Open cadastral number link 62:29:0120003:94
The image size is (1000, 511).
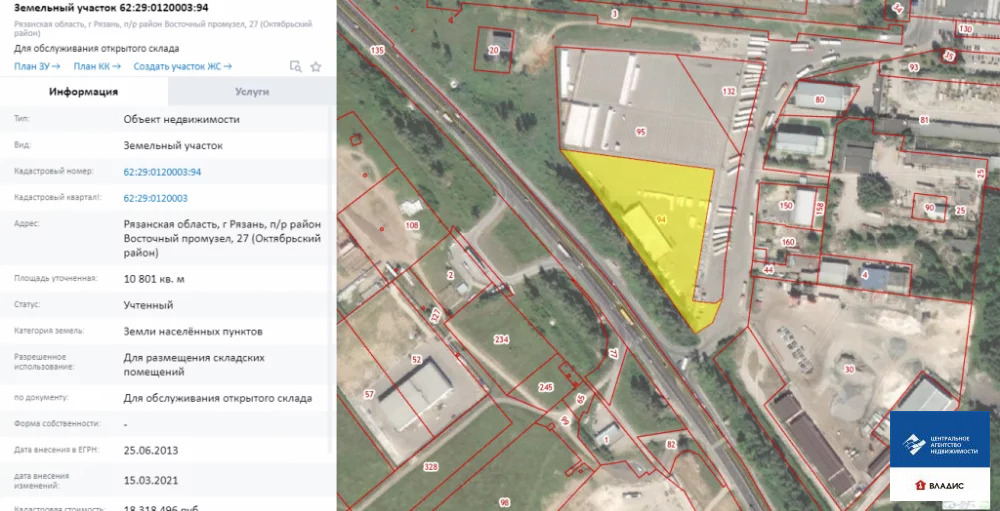pos(163,172)
